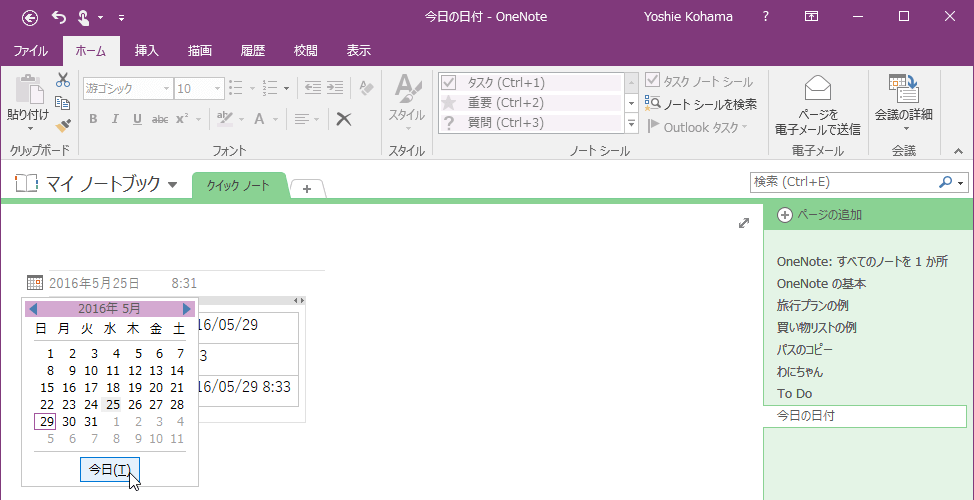Switch to the 履歴 tab

(253, 51)
